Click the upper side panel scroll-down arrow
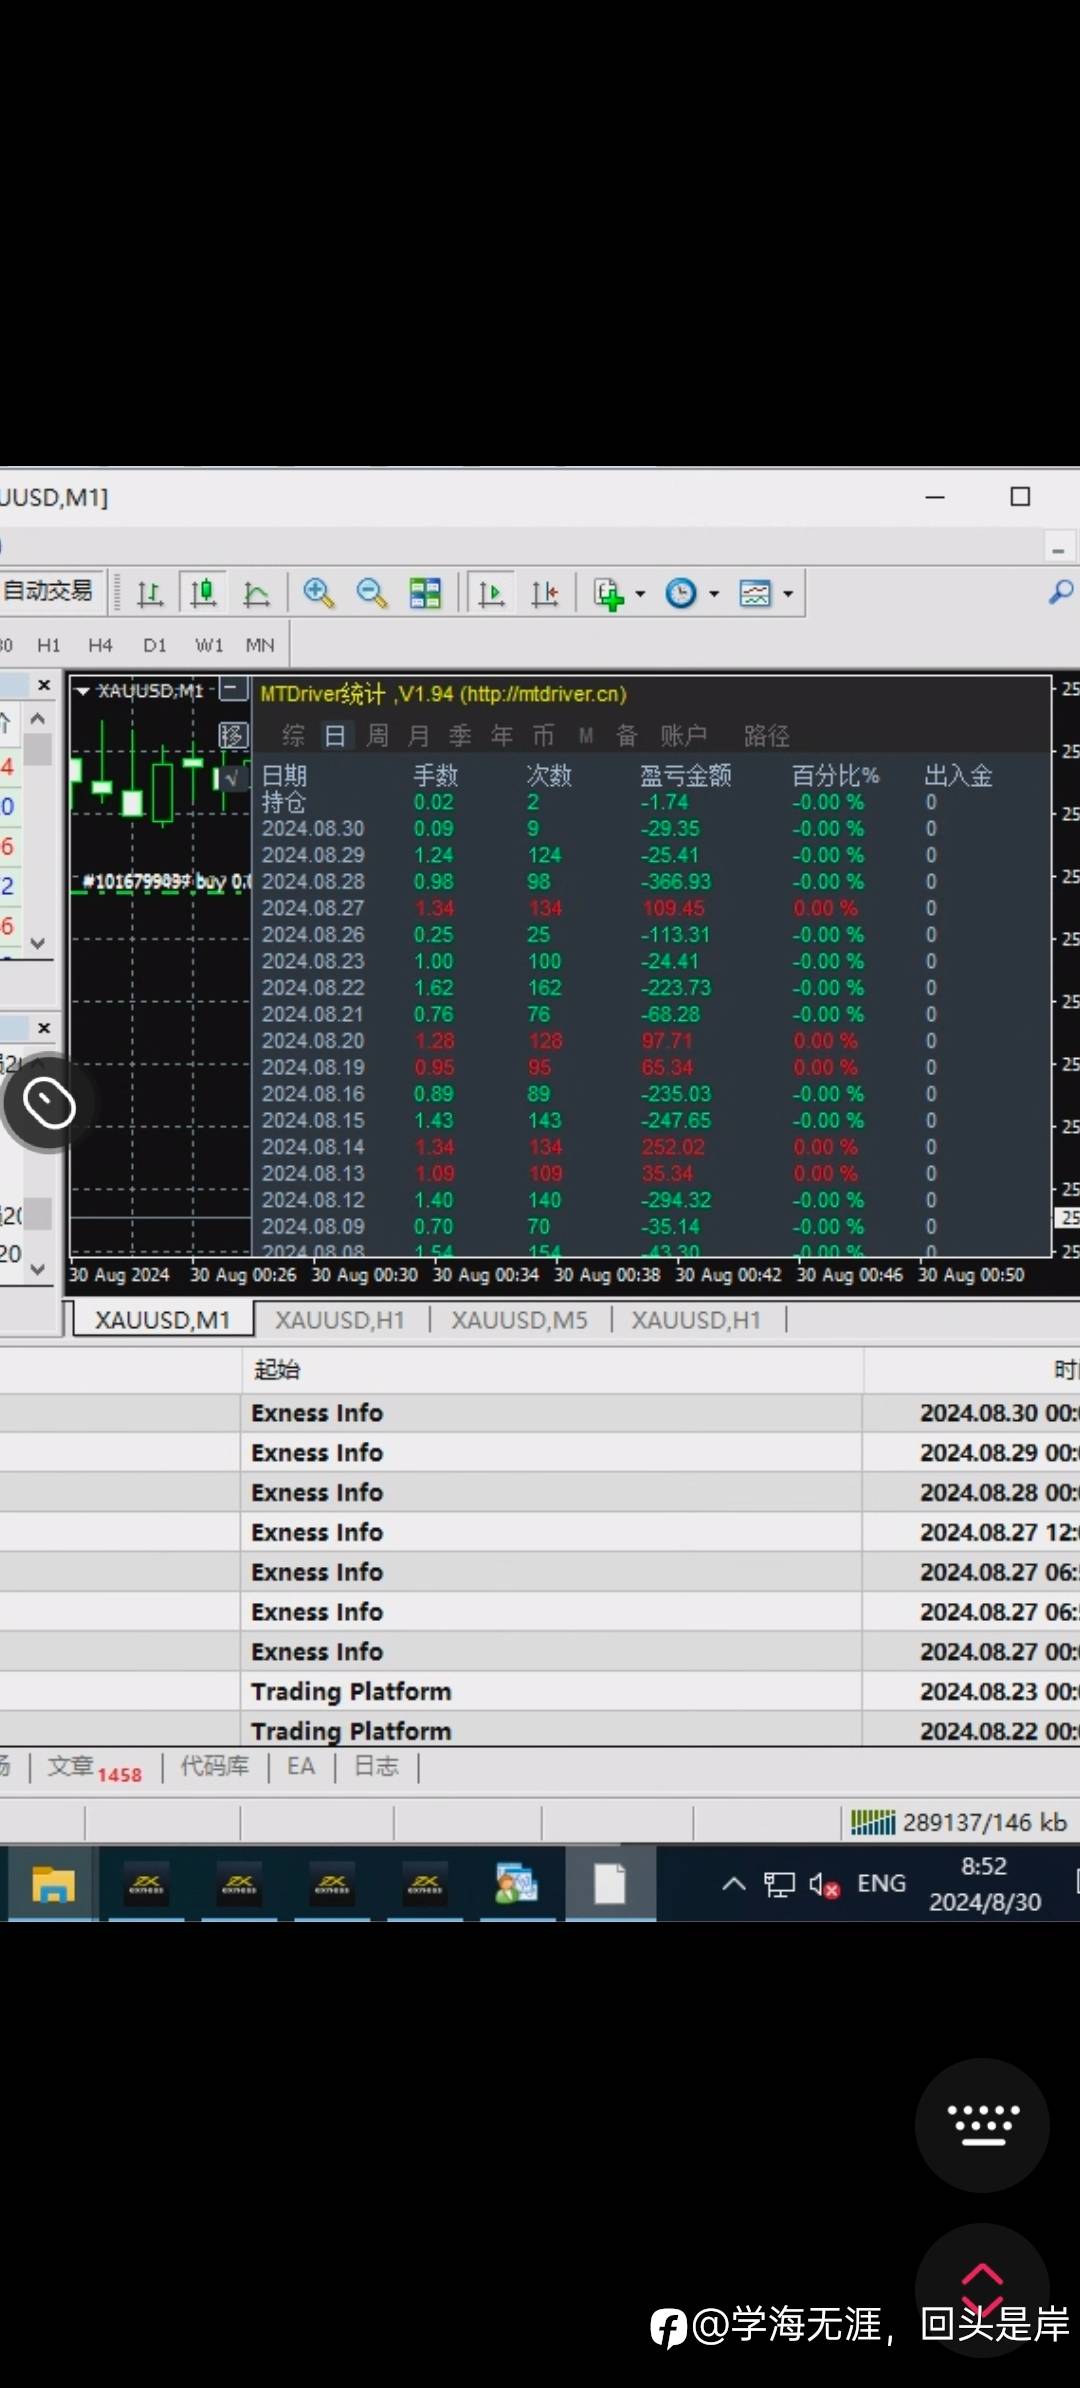 (x=38, y=943)
